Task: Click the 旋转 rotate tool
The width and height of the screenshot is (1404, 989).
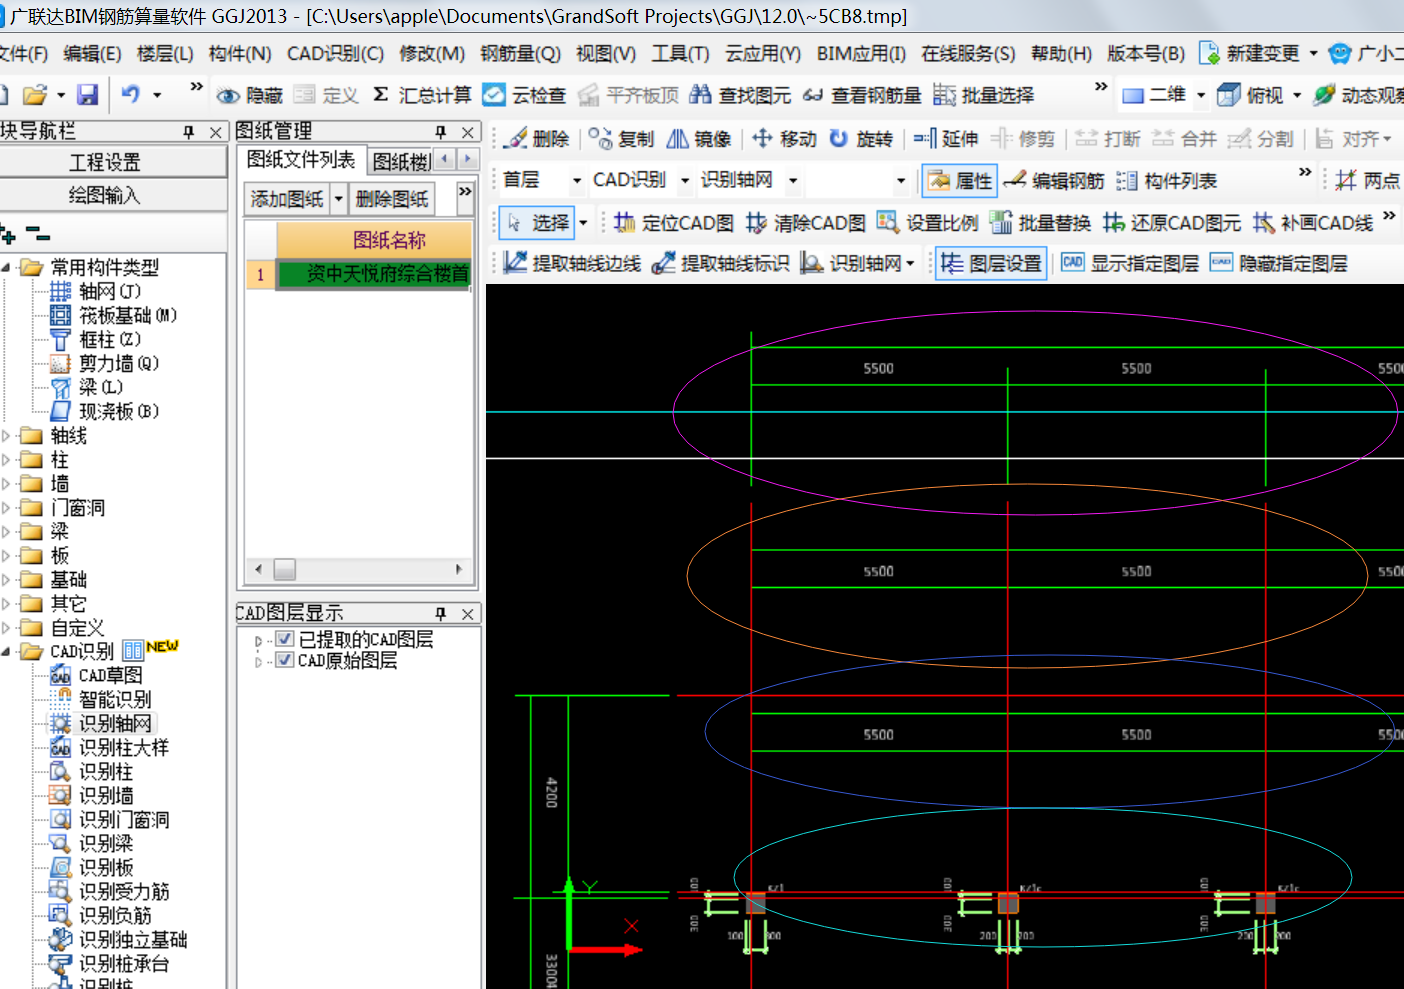Action: point(861,139)
